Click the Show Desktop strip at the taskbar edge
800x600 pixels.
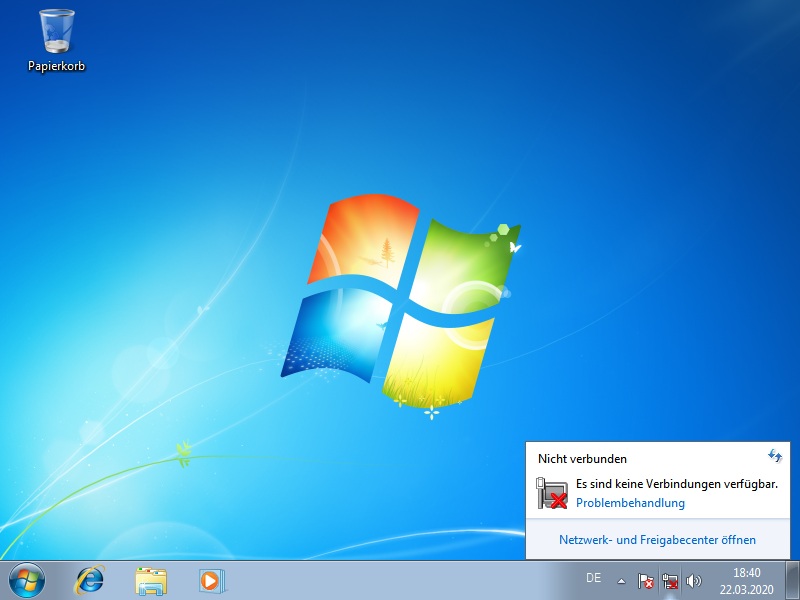(792, 581)
